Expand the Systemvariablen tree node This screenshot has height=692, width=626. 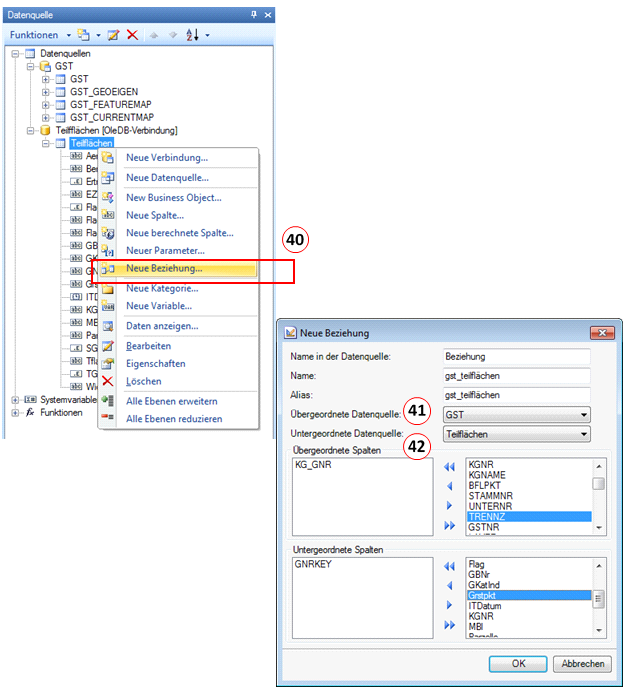[15, 399]
